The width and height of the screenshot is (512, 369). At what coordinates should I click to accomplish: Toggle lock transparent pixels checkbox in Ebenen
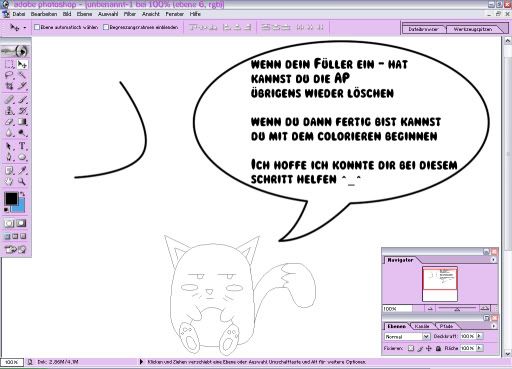pyautogui.click(x=411, y=348)
